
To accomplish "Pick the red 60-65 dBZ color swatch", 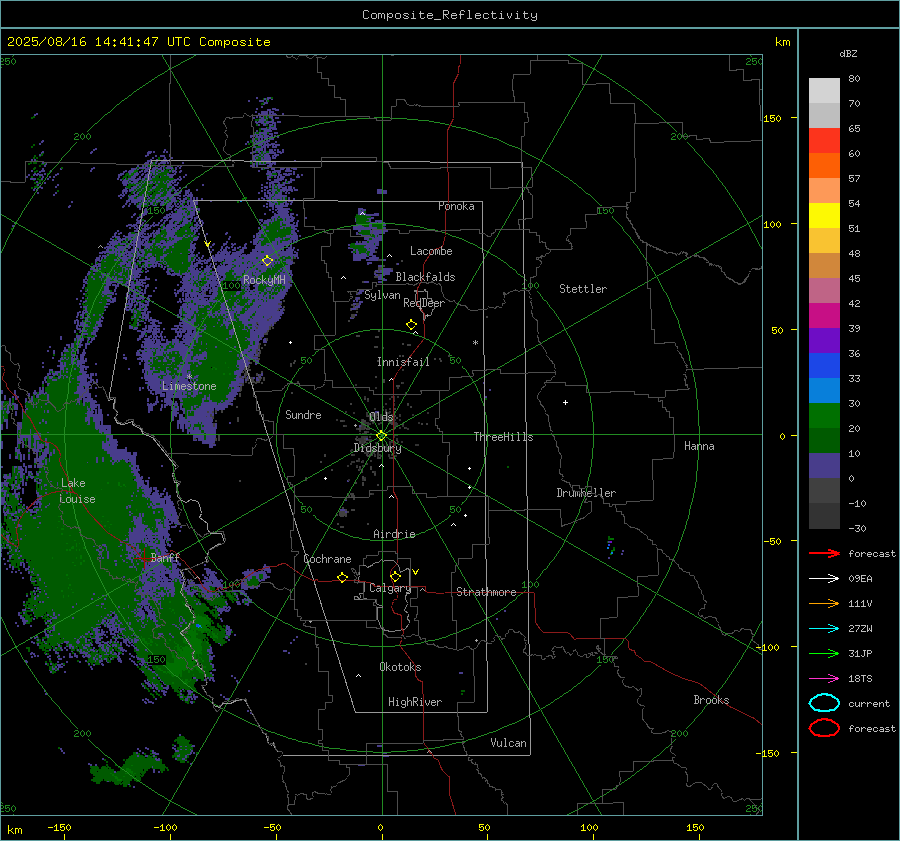I will (x=824, y=141).
